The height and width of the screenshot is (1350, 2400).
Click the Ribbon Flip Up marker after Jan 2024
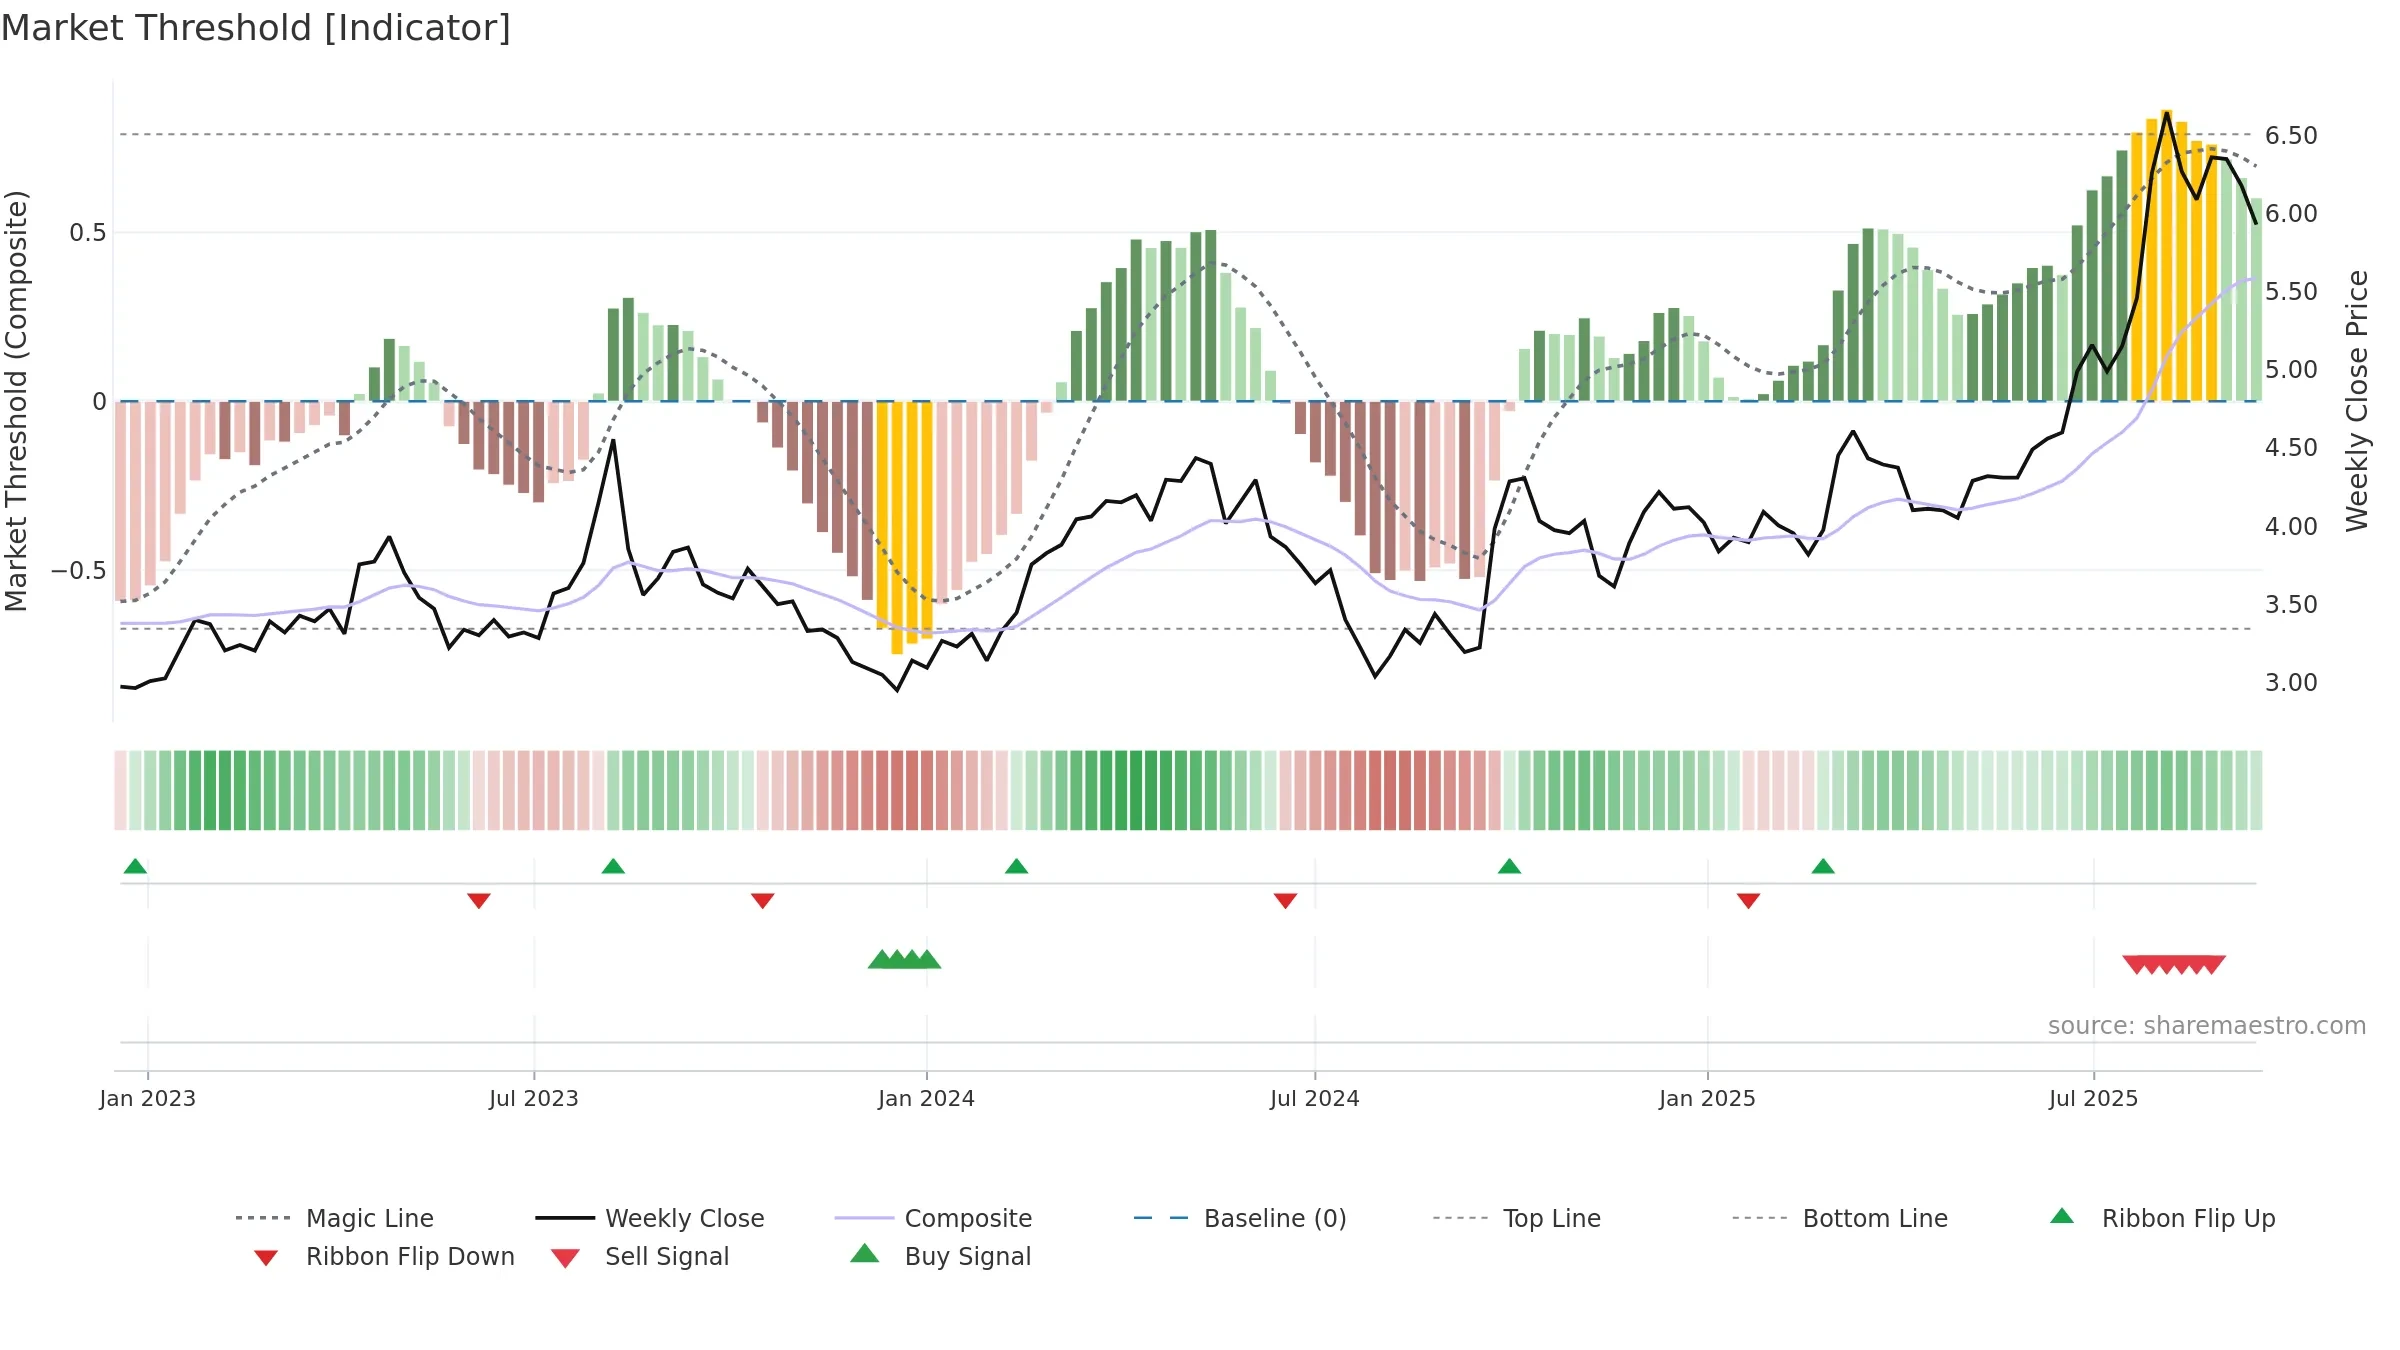[x=1016, y=866]
